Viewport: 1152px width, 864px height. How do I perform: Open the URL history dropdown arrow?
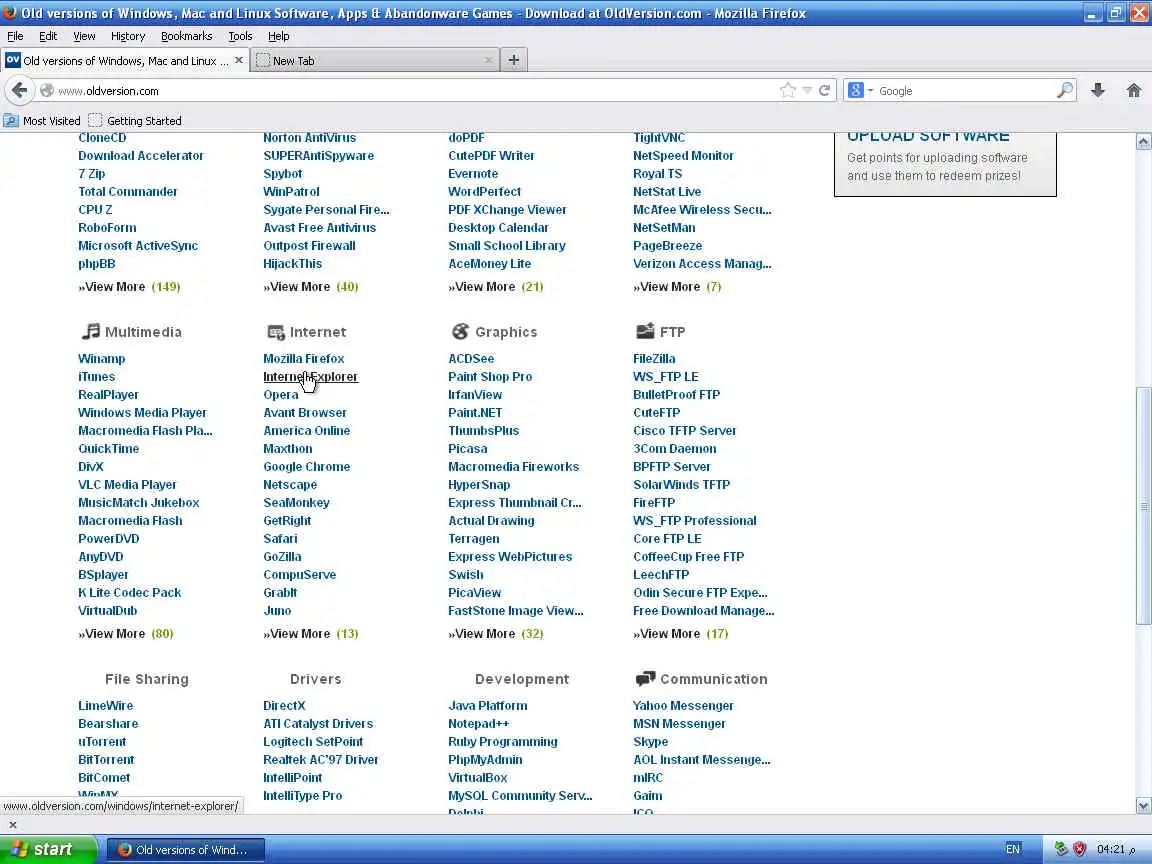click(x=807, y=90)
